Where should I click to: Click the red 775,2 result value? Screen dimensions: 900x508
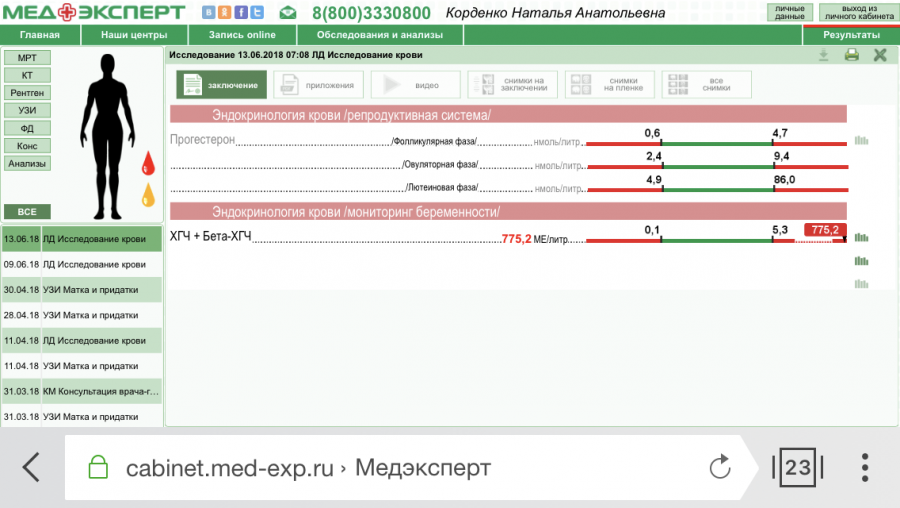(516, 239)
